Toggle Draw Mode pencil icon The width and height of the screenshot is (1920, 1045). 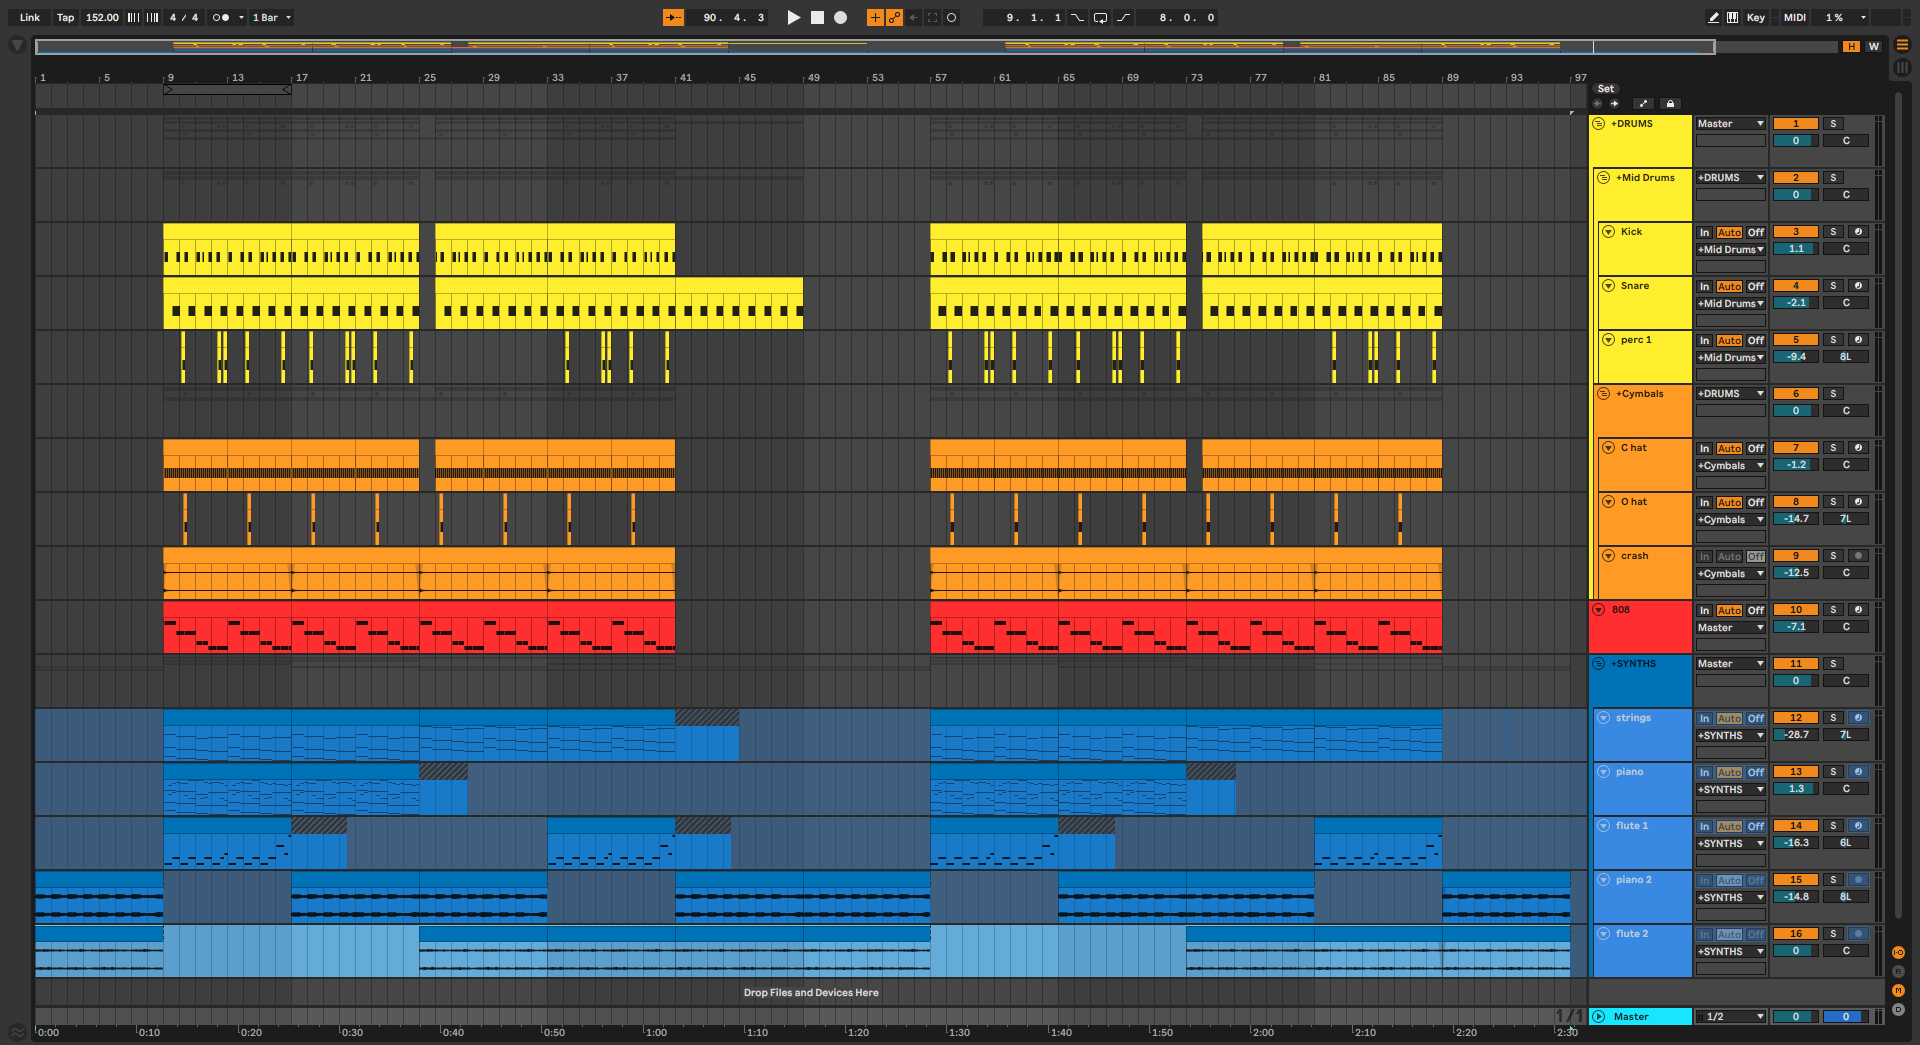(1713, 17)
